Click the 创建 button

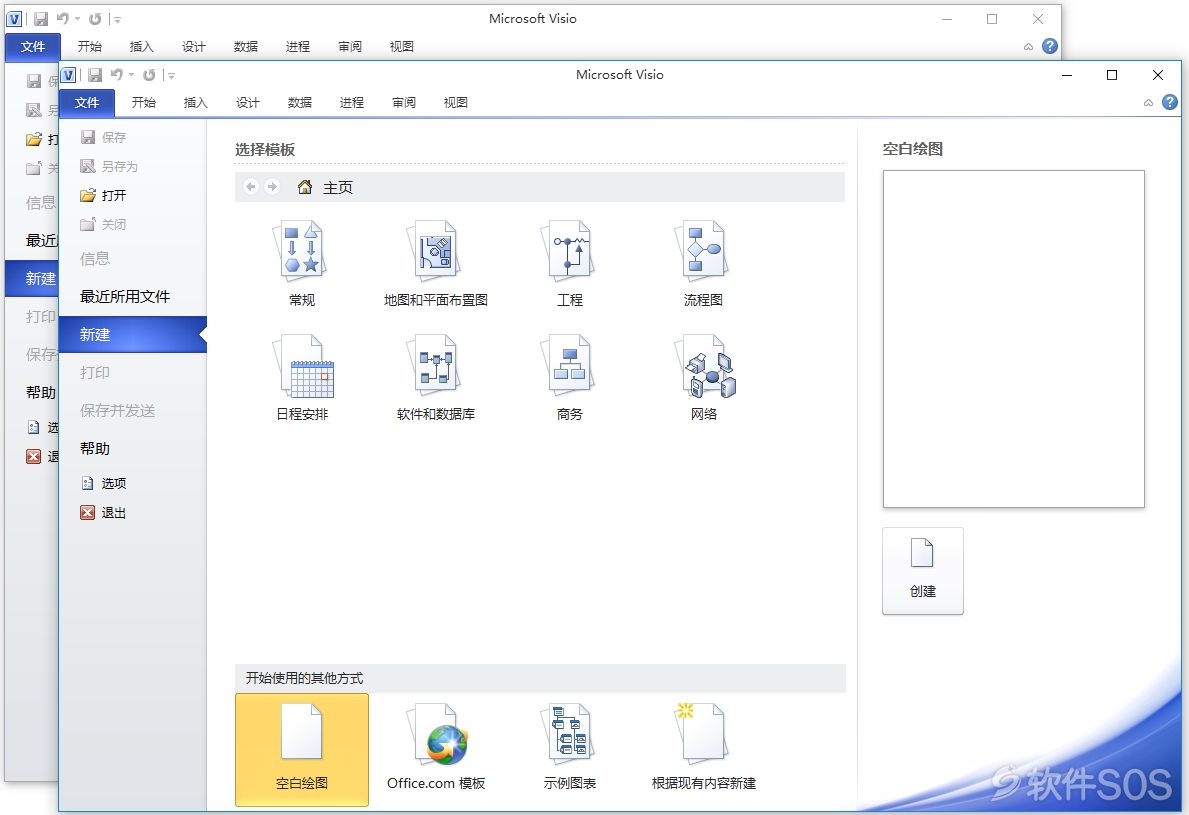coord(923,571)
